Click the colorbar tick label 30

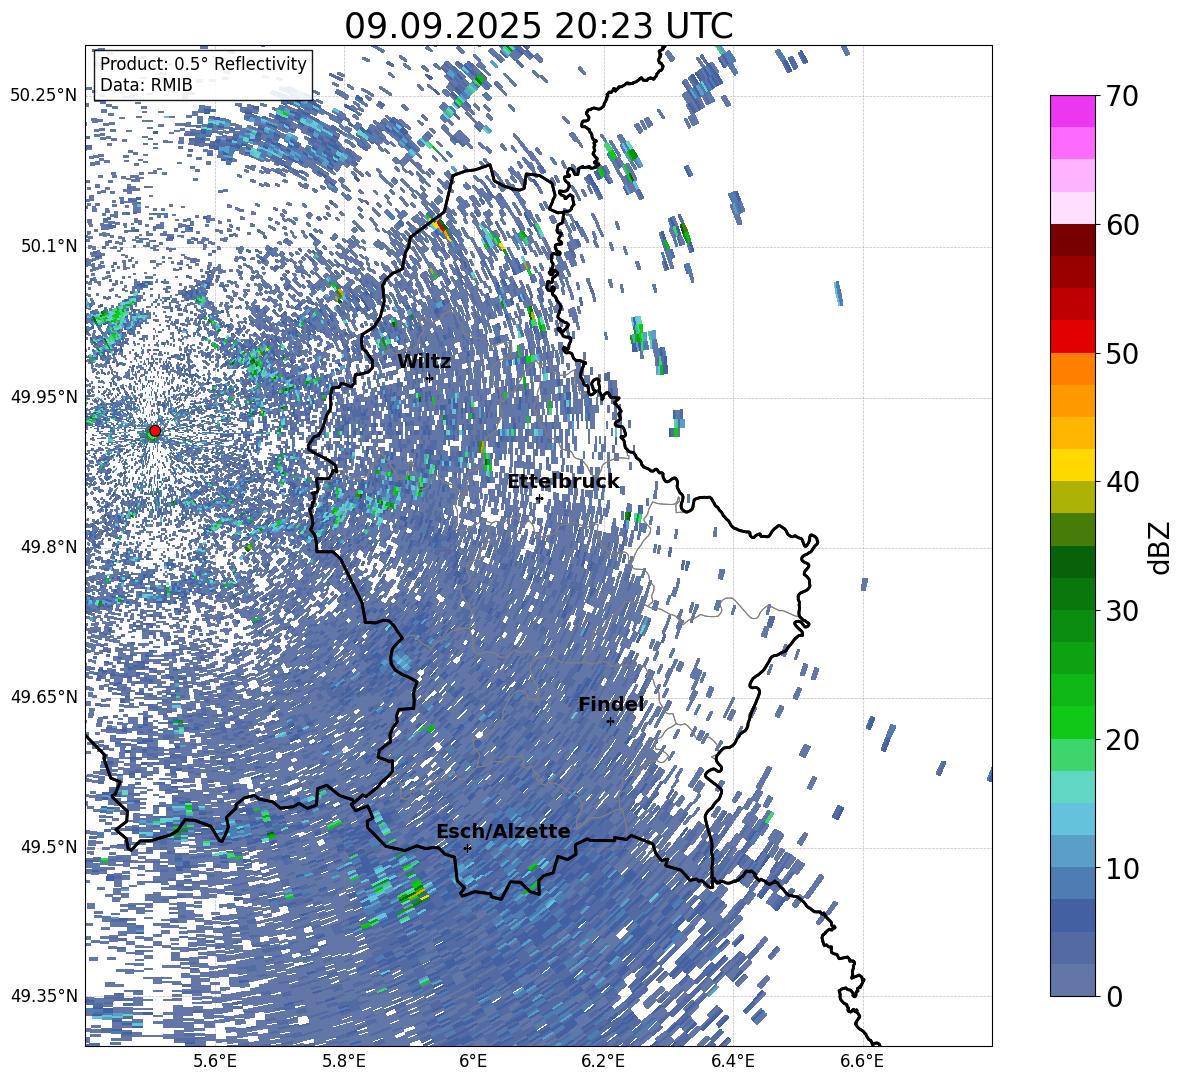pyautogui.click(x=1122, y=611)
